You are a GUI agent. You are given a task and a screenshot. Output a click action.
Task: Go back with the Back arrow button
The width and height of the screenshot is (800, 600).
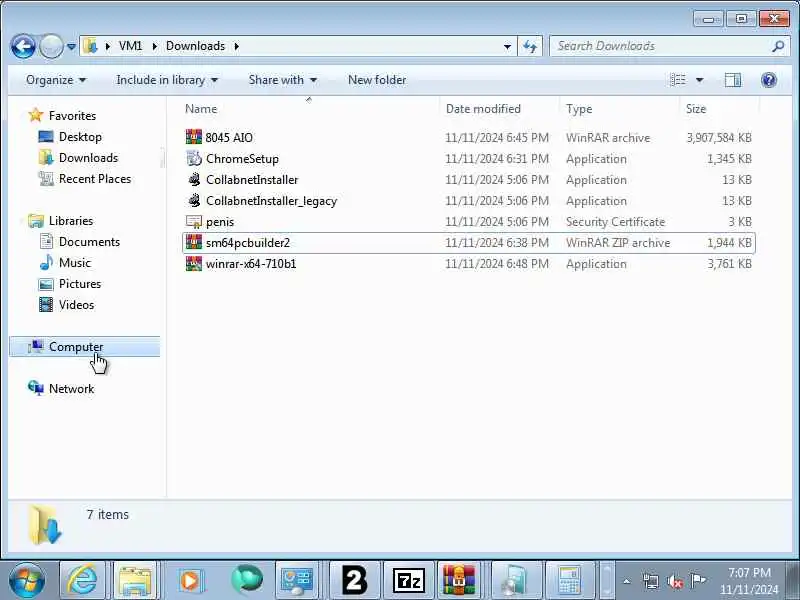click(x=23, y=46)
